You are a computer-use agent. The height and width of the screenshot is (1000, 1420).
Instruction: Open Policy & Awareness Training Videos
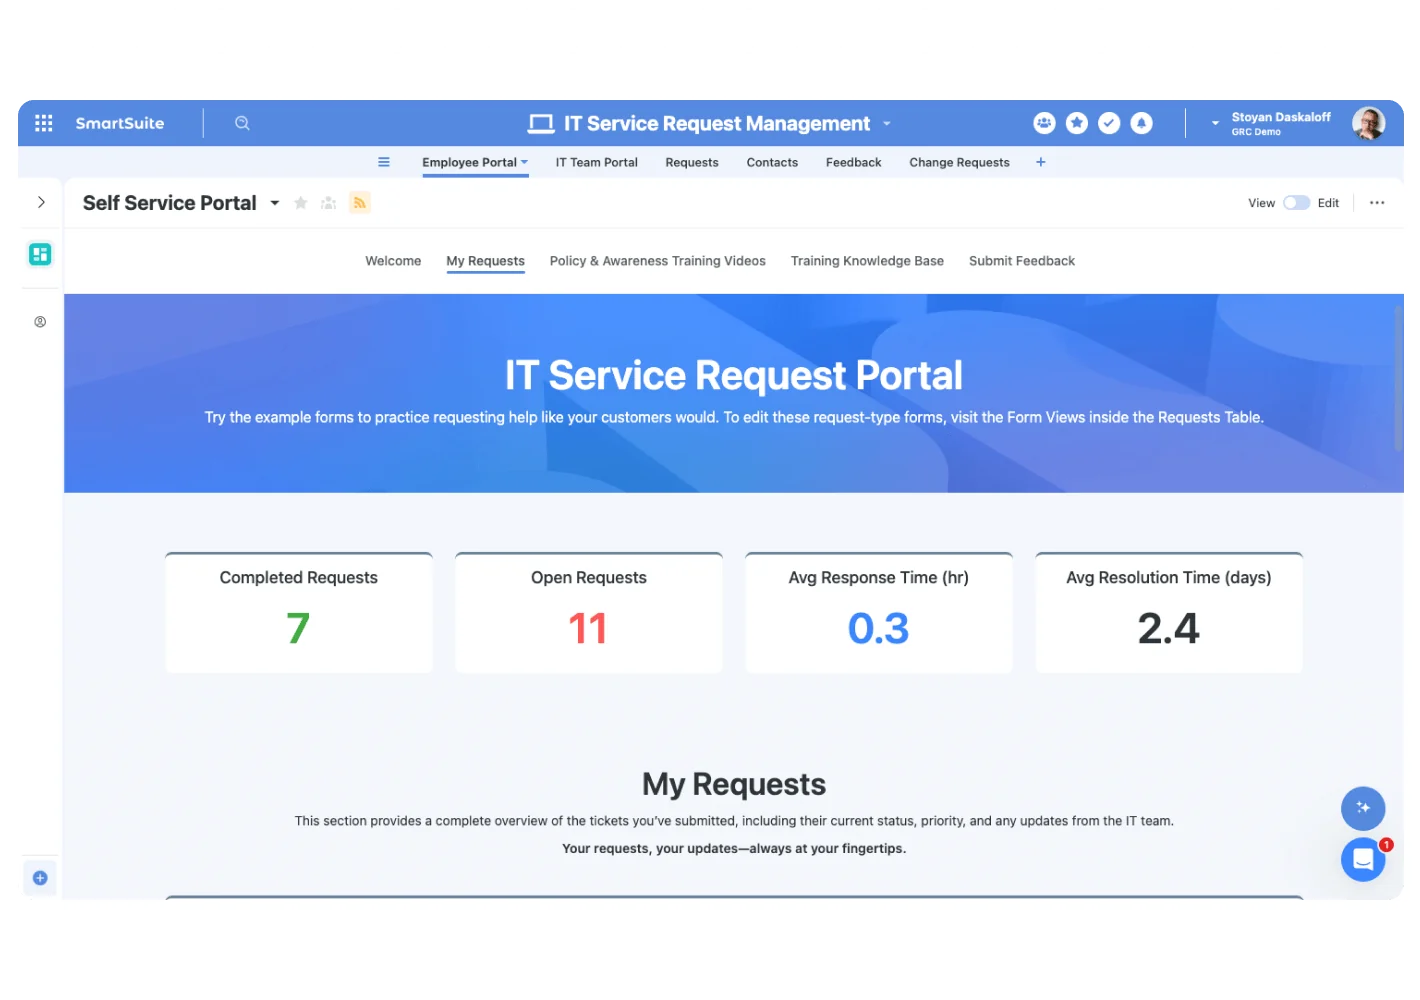[658, 261]
